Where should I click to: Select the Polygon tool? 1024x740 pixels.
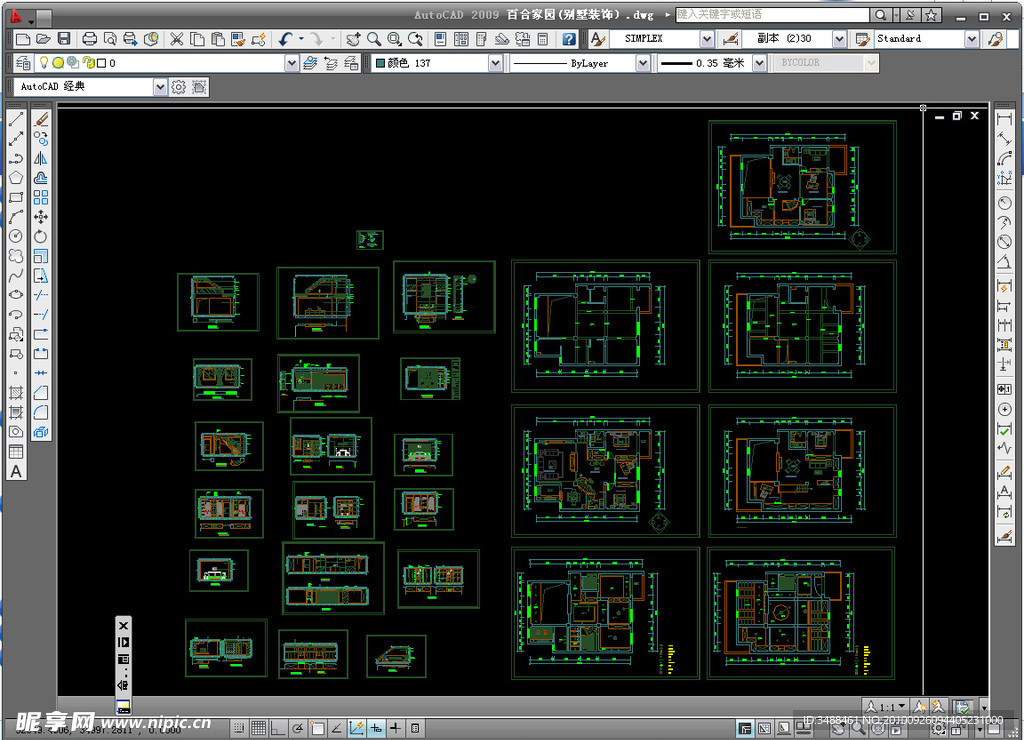pos(17,178)
